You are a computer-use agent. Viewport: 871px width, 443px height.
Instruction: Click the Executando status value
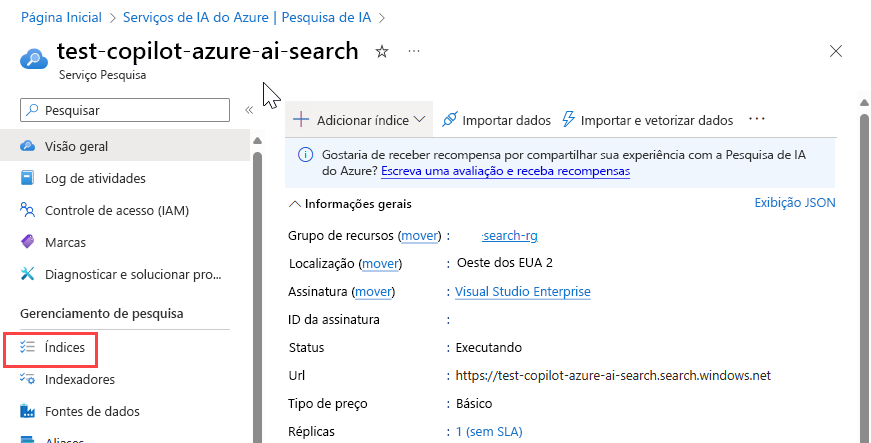tap(489, 348)
